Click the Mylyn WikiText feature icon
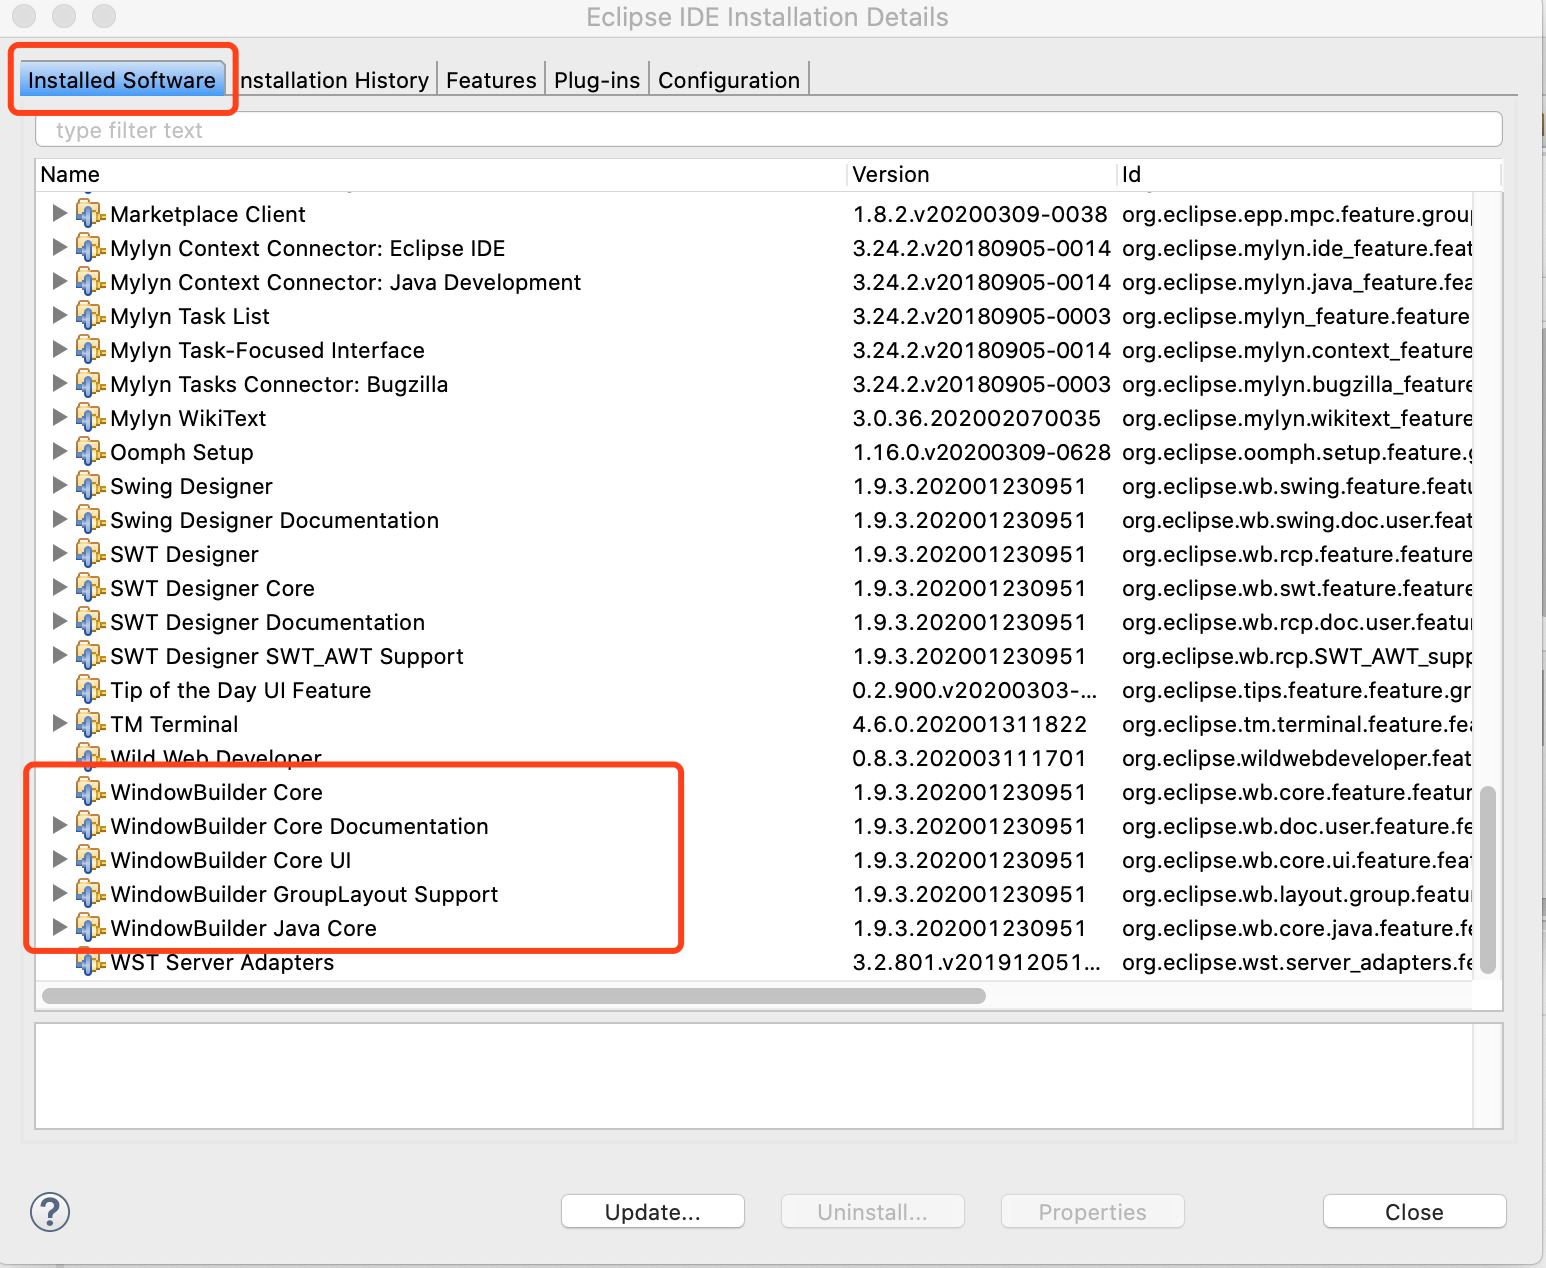The image size is (1546, 1268). coord(90,418)
